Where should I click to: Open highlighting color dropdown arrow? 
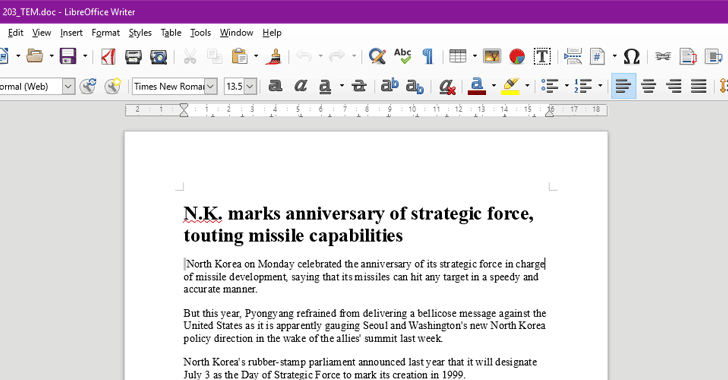pos(527,86)
